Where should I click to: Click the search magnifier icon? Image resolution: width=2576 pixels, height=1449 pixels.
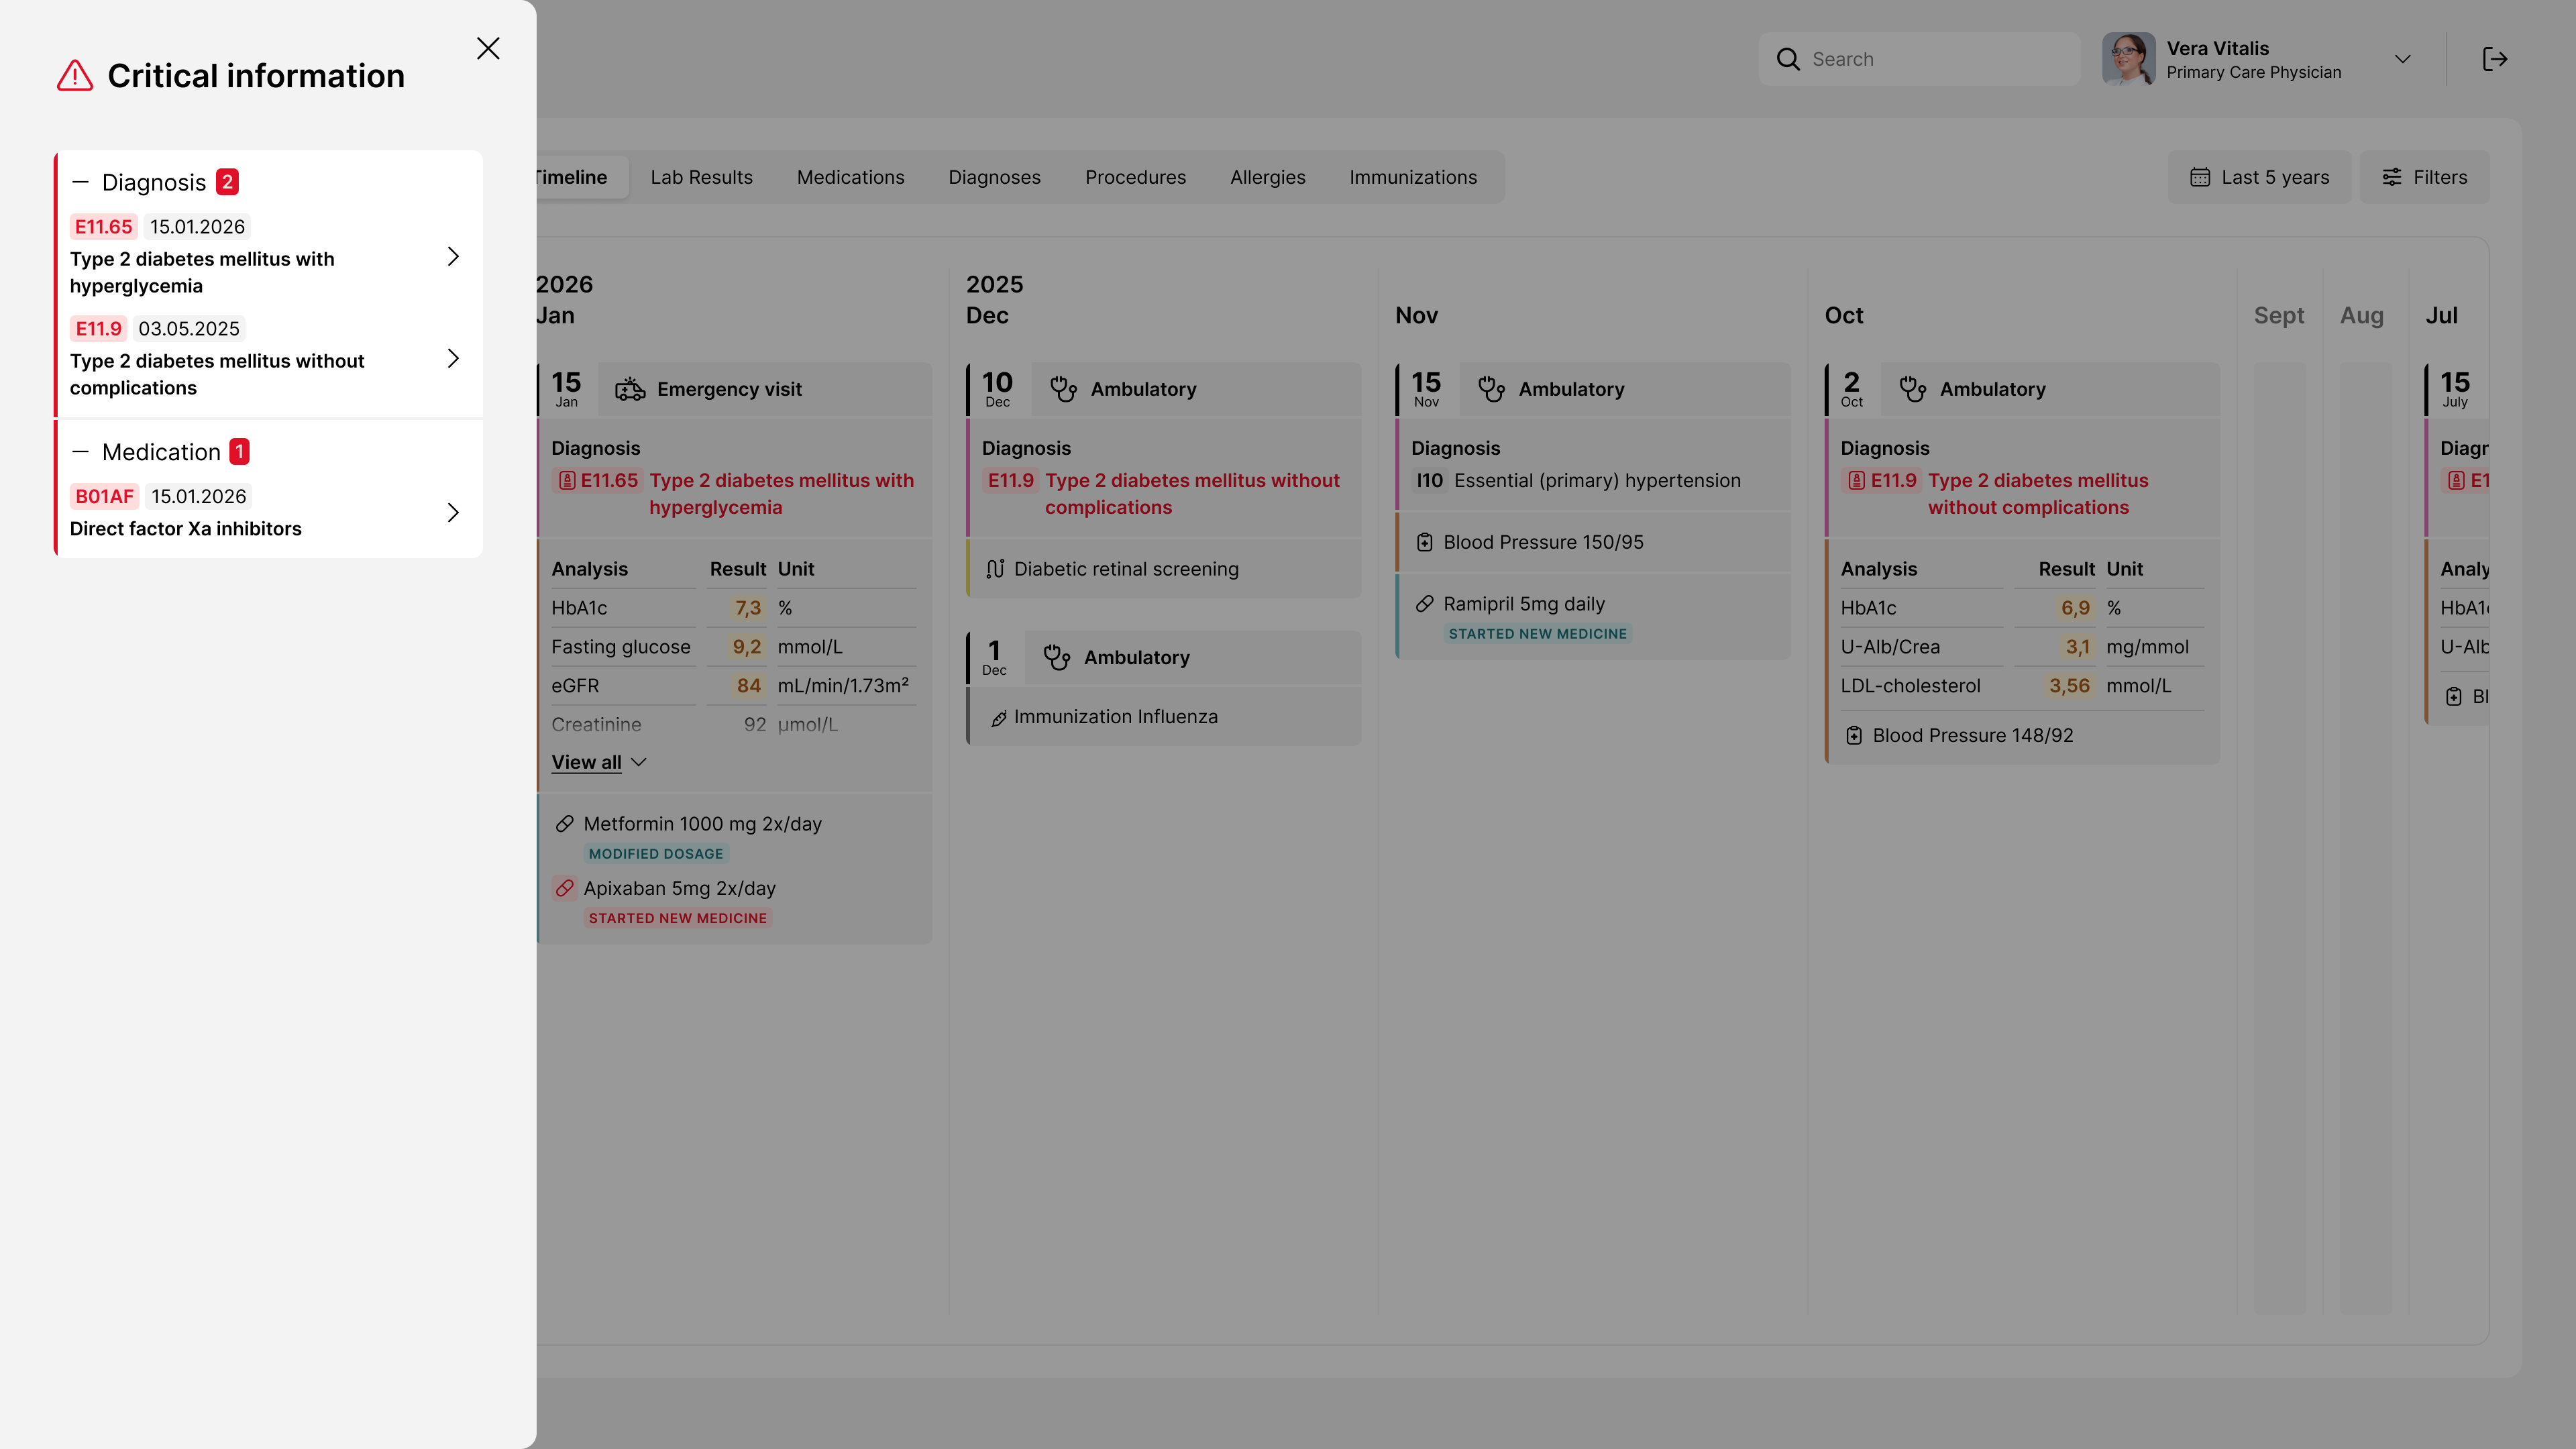pos(1788,59)
